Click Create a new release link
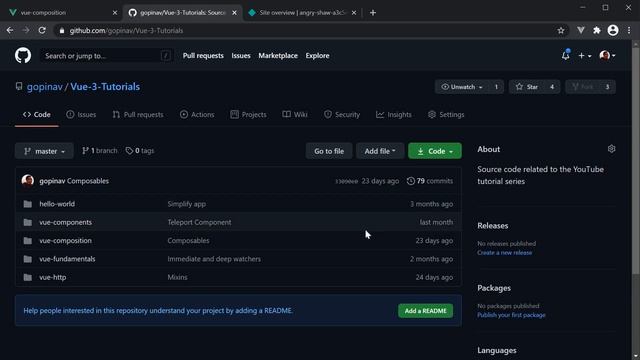 [504, 253]
